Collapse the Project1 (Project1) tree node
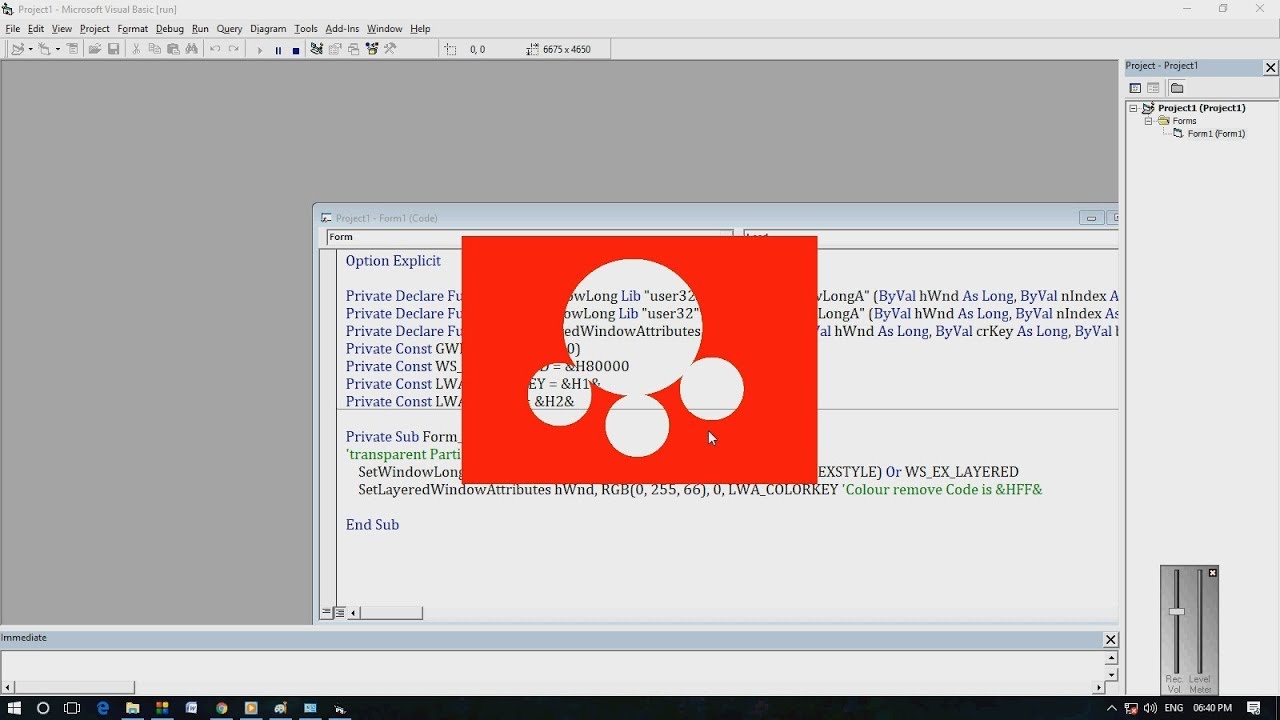Screen dimensions: 1280x720 (1133, 108)
